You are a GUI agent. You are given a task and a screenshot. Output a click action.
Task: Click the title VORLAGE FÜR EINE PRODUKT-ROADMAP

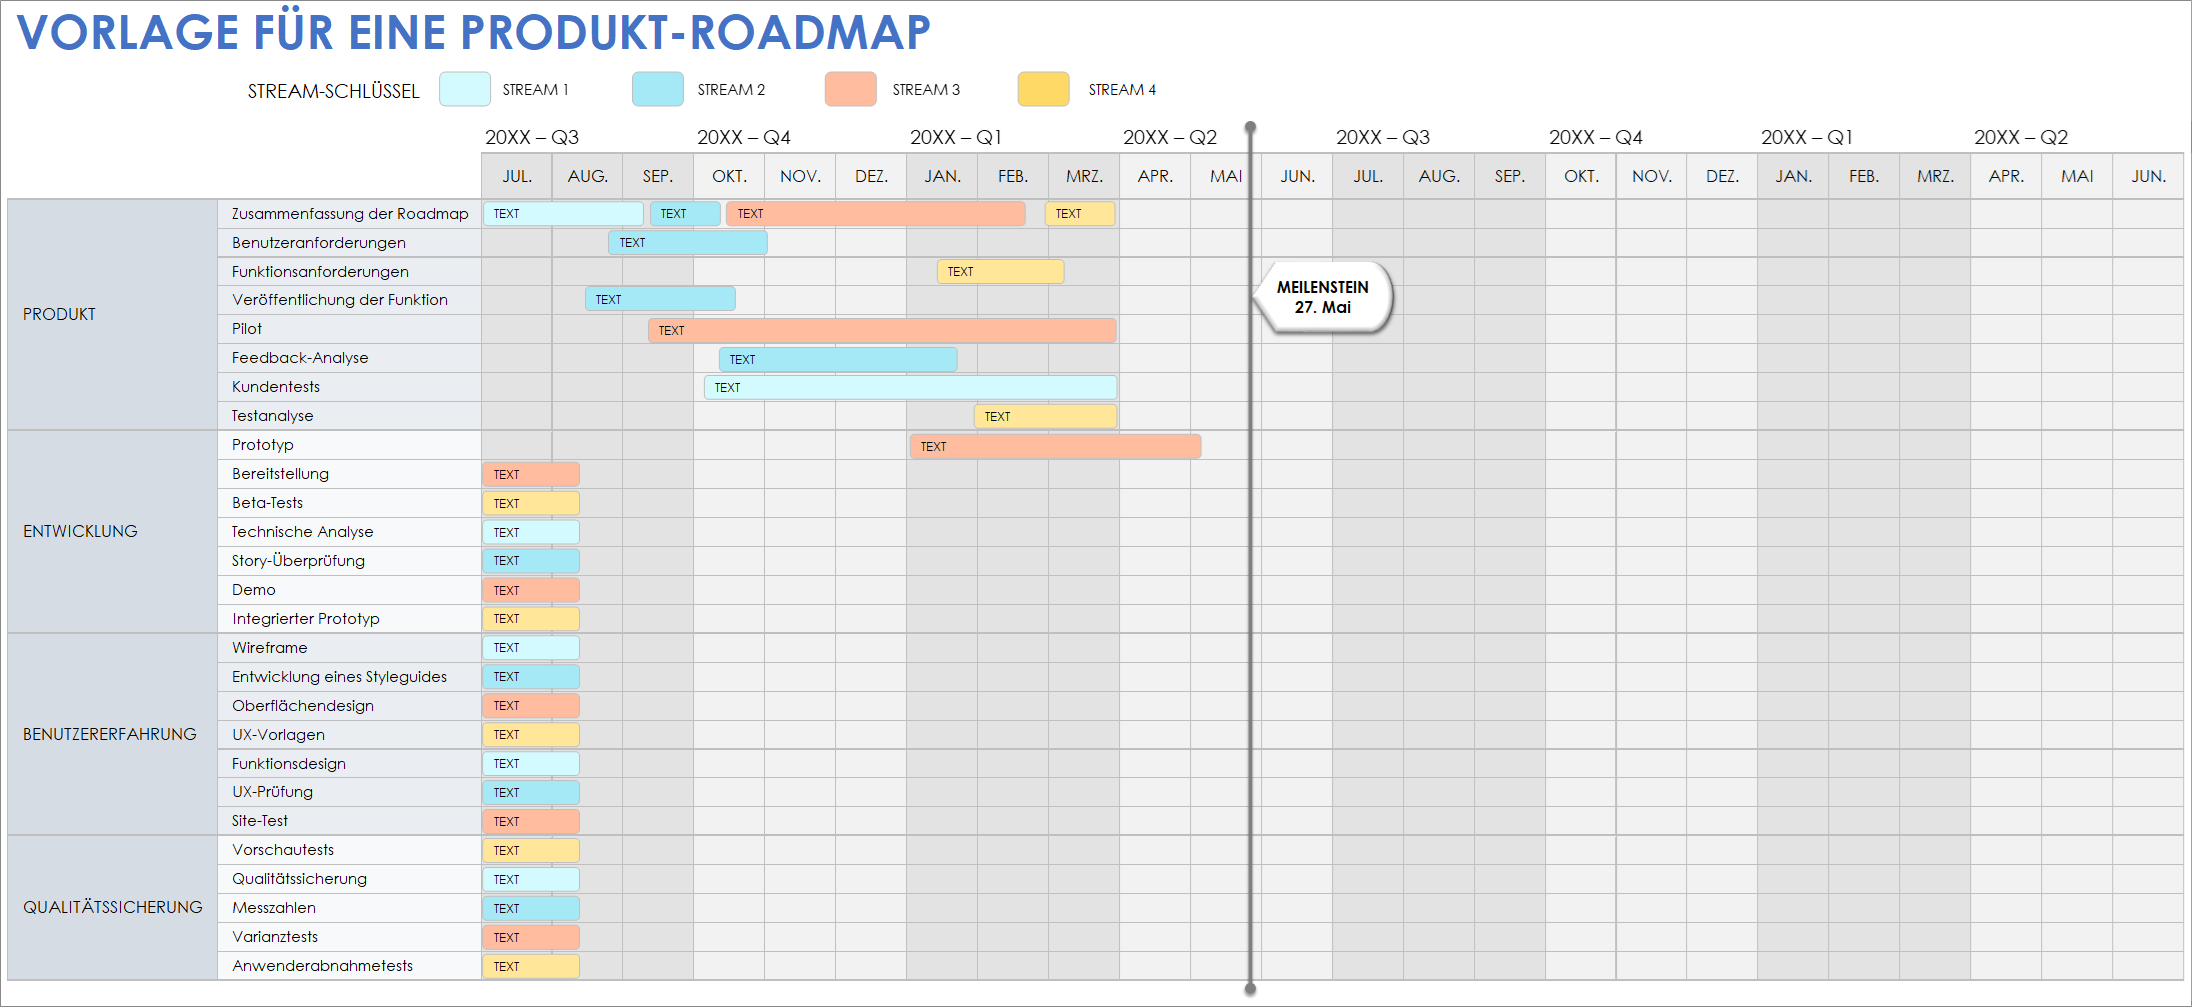[474, 32]
